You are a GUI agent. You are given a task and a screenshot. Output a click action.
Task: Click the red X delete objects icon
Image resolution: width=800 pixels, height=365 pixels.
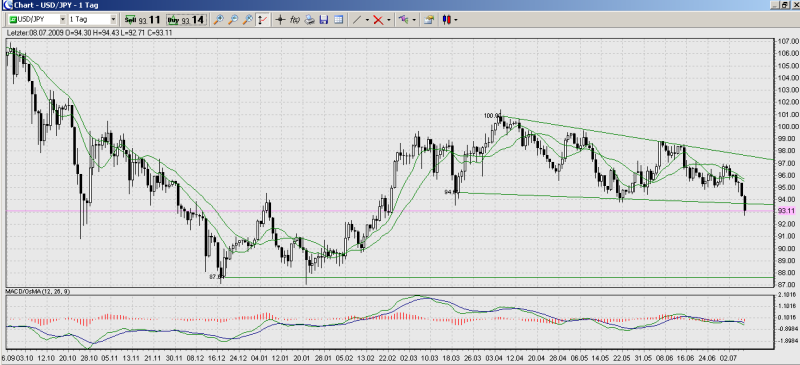click(379, 20)
